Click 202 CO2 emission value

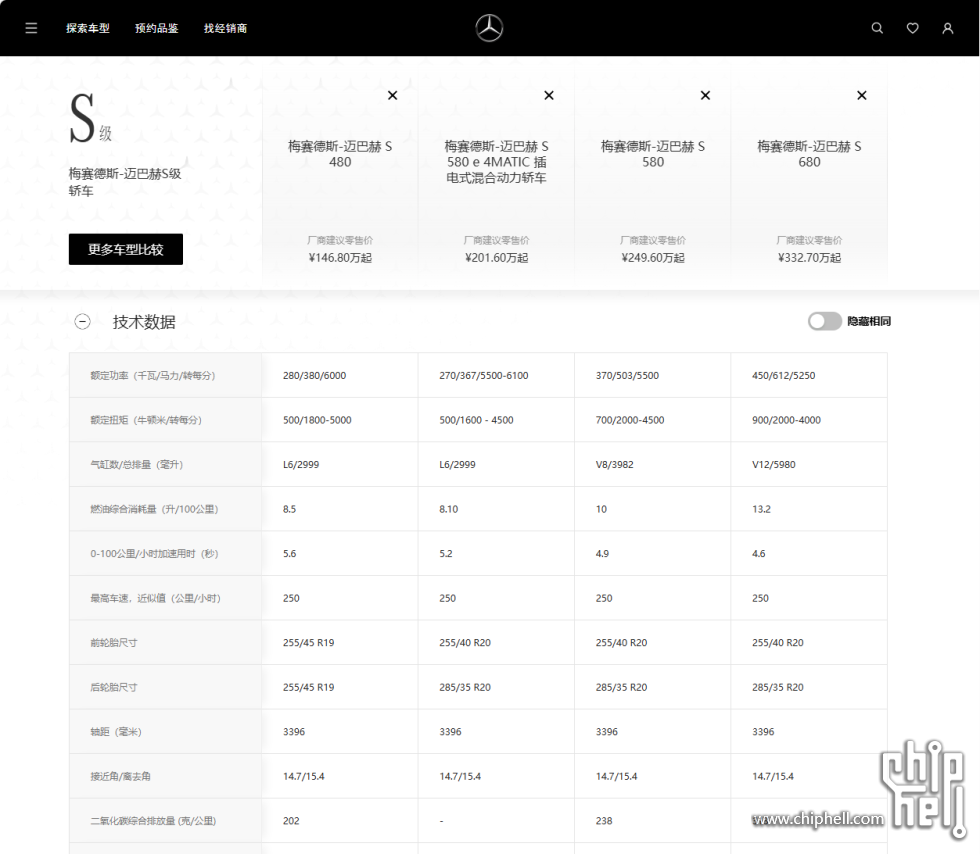pos(291,821)
